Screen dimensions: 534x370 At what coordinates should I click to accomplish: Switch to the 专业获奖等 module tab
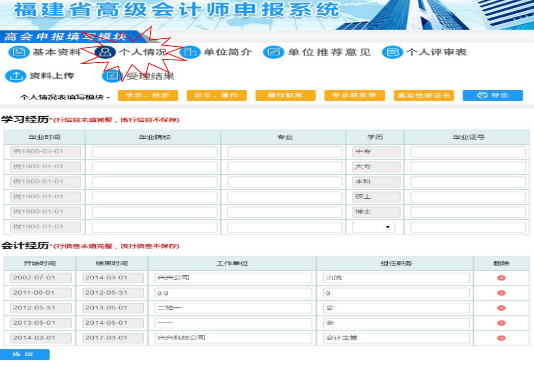(x=355, y=95)
